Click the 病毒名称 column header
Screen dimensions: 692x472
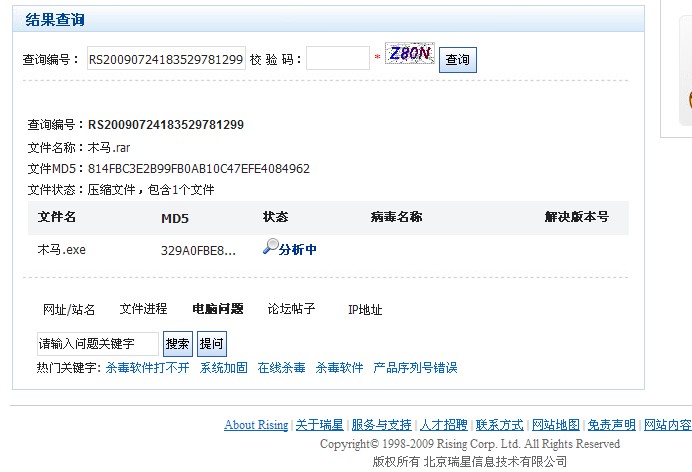396,217
